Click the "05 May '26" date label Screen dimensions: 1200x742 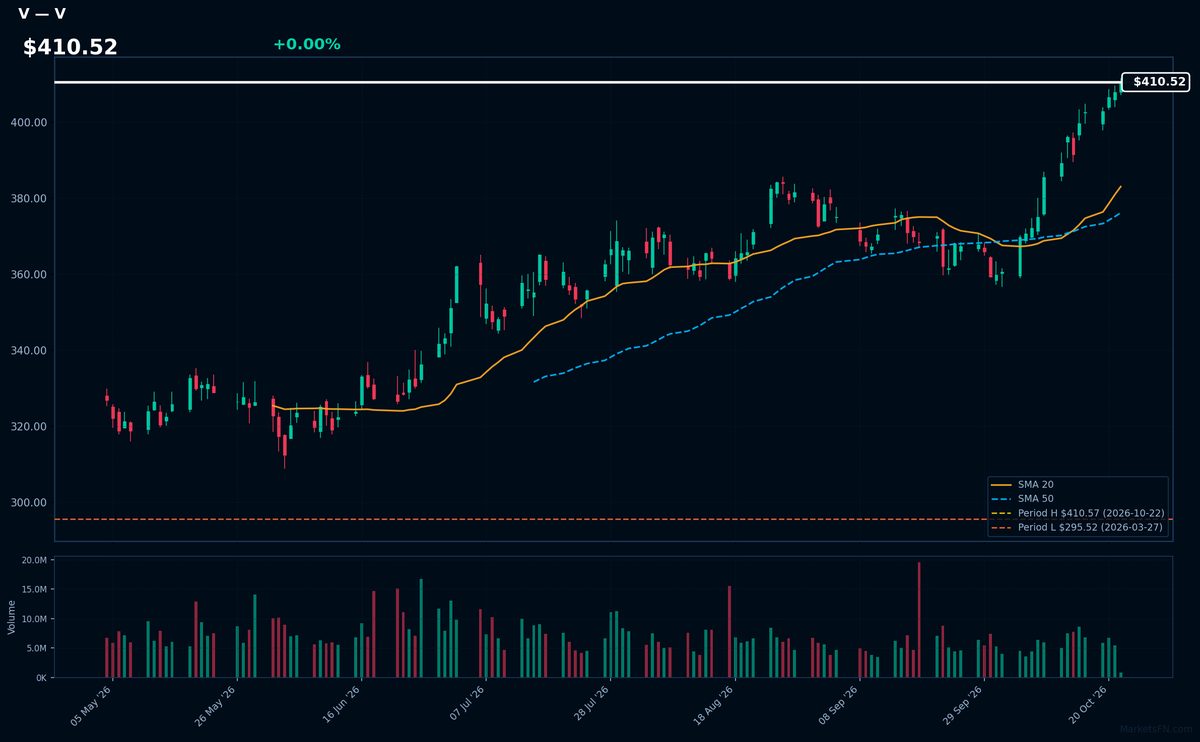tap(91, 706)
